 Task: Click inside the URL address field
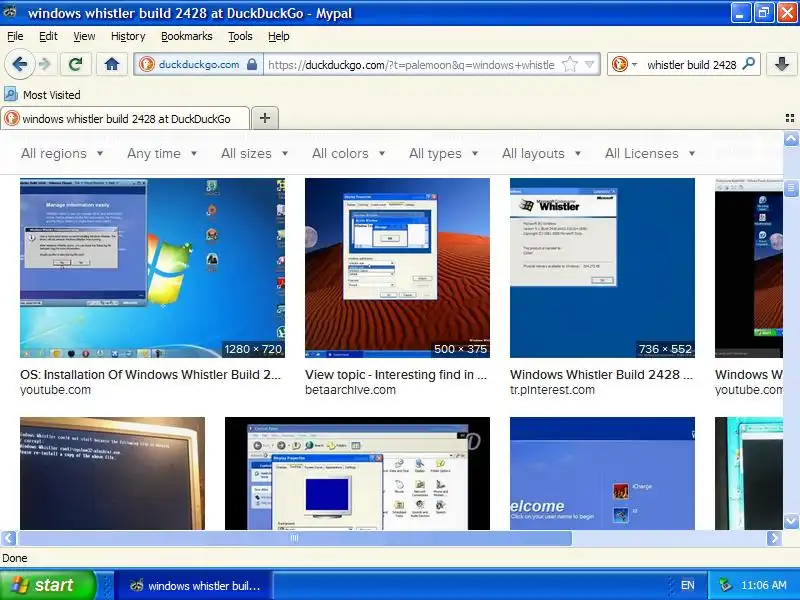coord(411,65)
